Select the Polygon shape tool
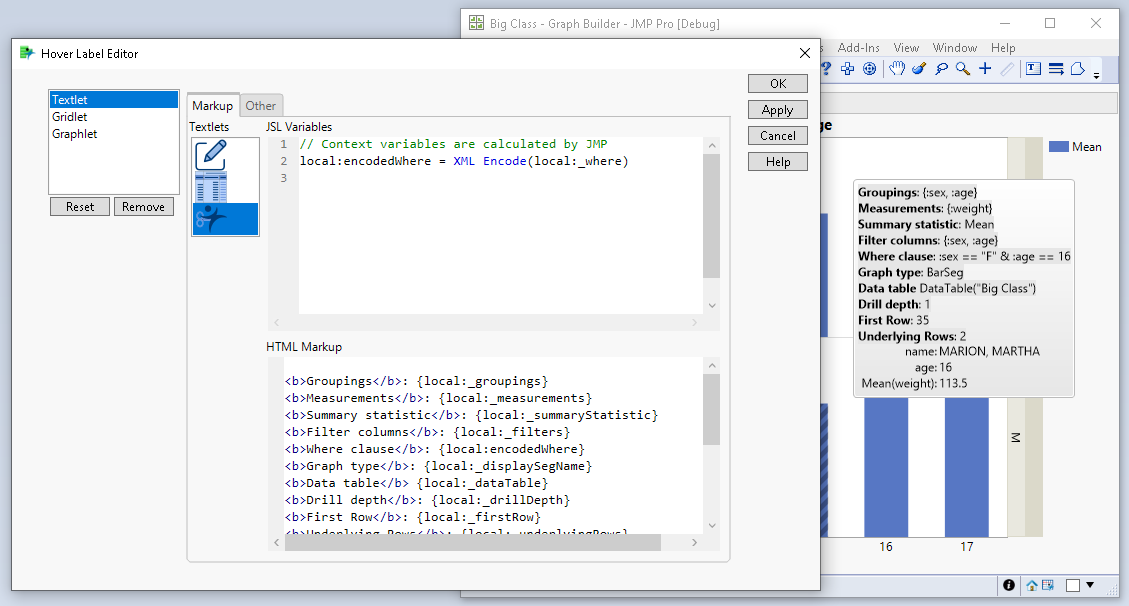1129x606 pixels. (1077, 69)
